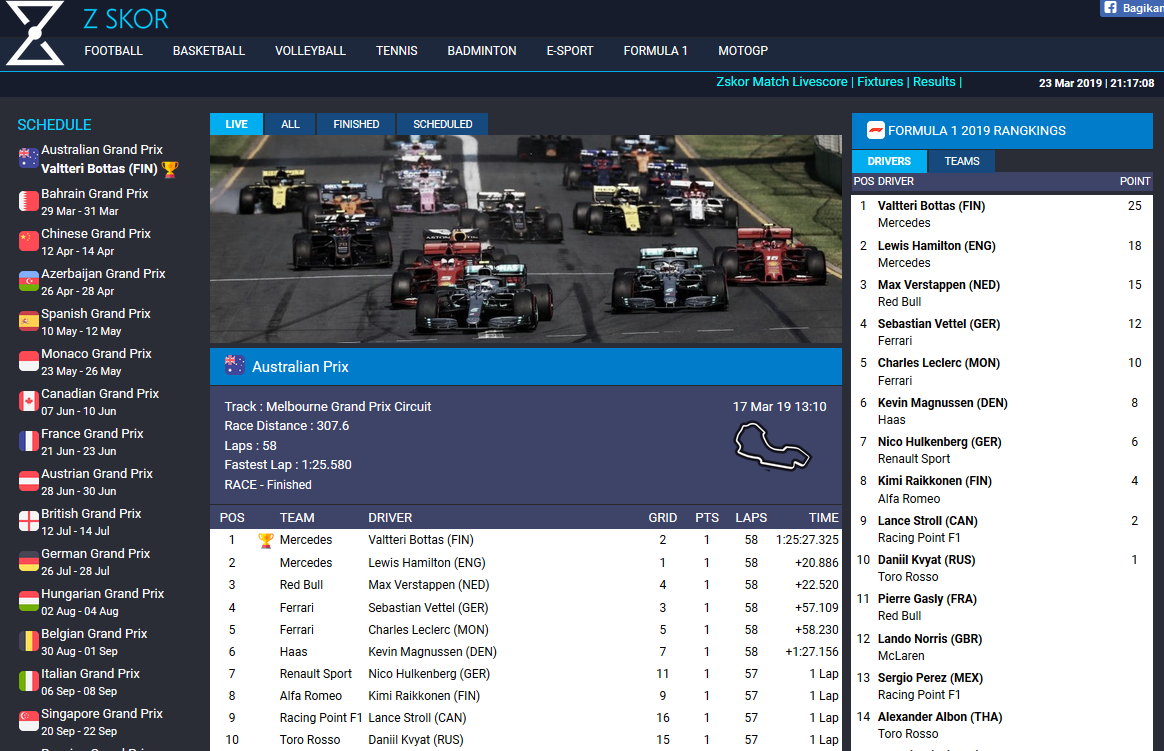Click the Bahrain flag icon
1164x751 pixels.
point(28,202)
